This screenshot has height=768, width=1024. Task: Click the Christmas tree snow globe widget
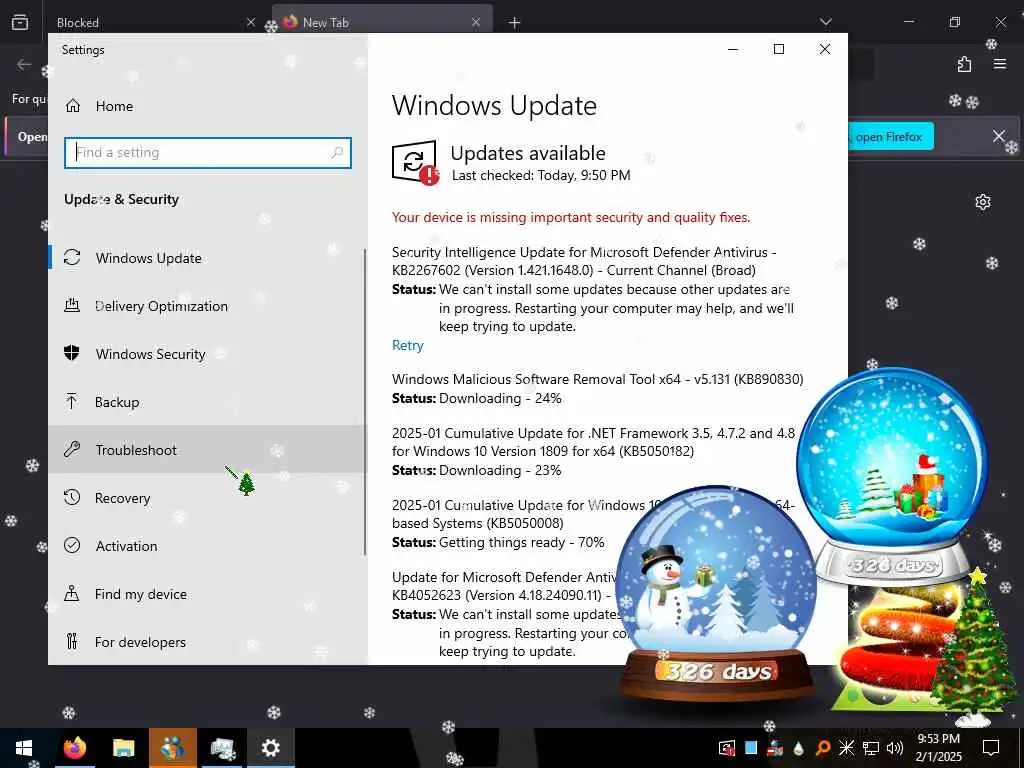point(892,477)
